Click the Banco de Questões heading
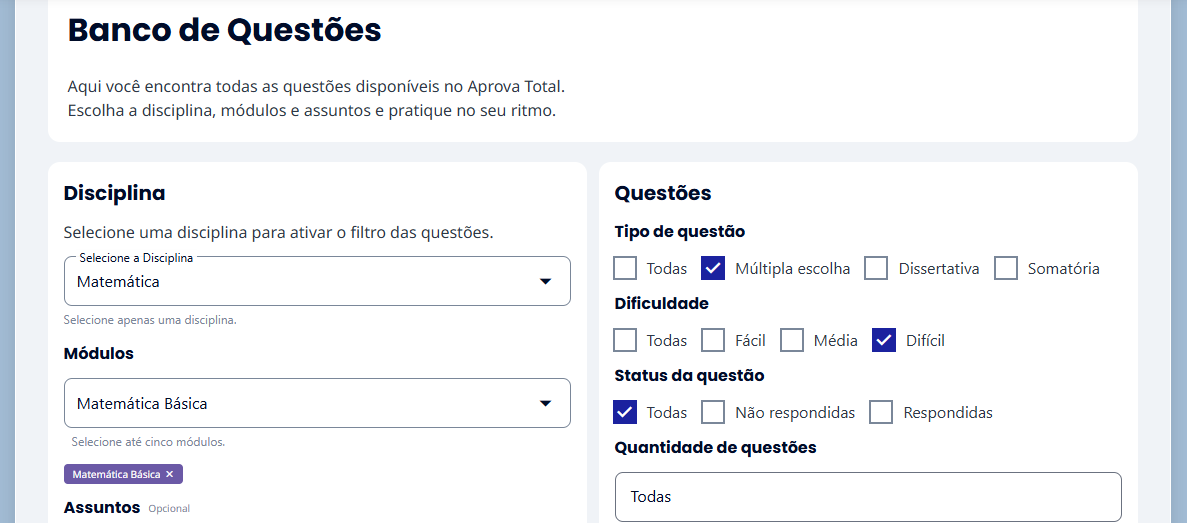This screenshot has width=1187, height=523. [x=225, y=30]
